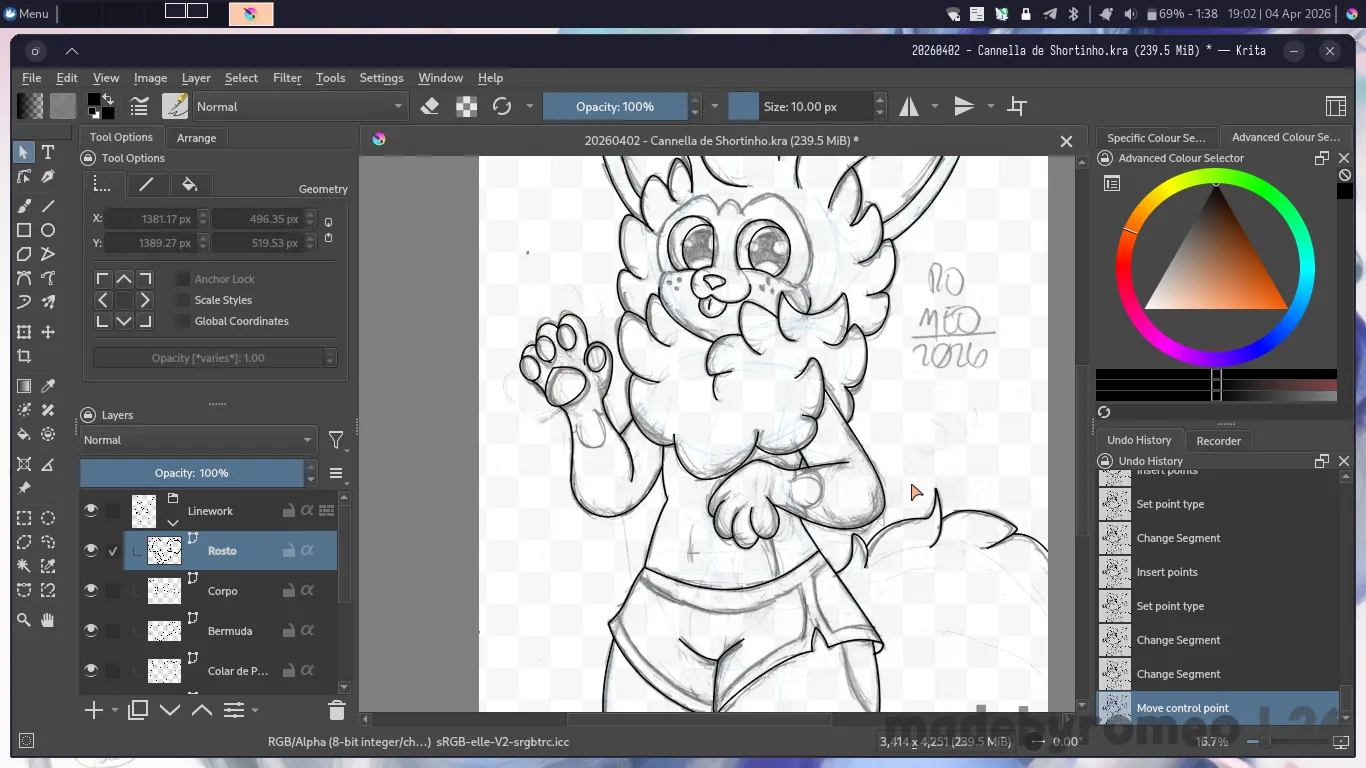This screenshot has width=1366, height=768.
Task: Adjust the brush Opacity slider in toolbar
Action: [615, 106]
